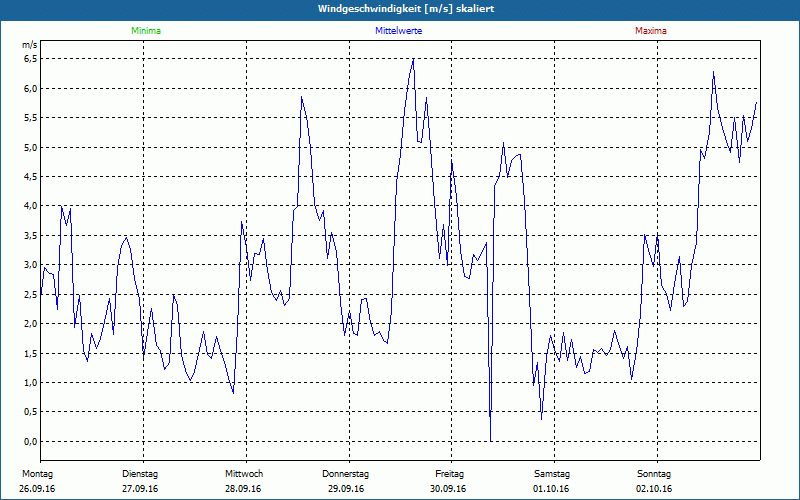
Task: Click the 0,0 y-axis value
Action: (31, 441)
